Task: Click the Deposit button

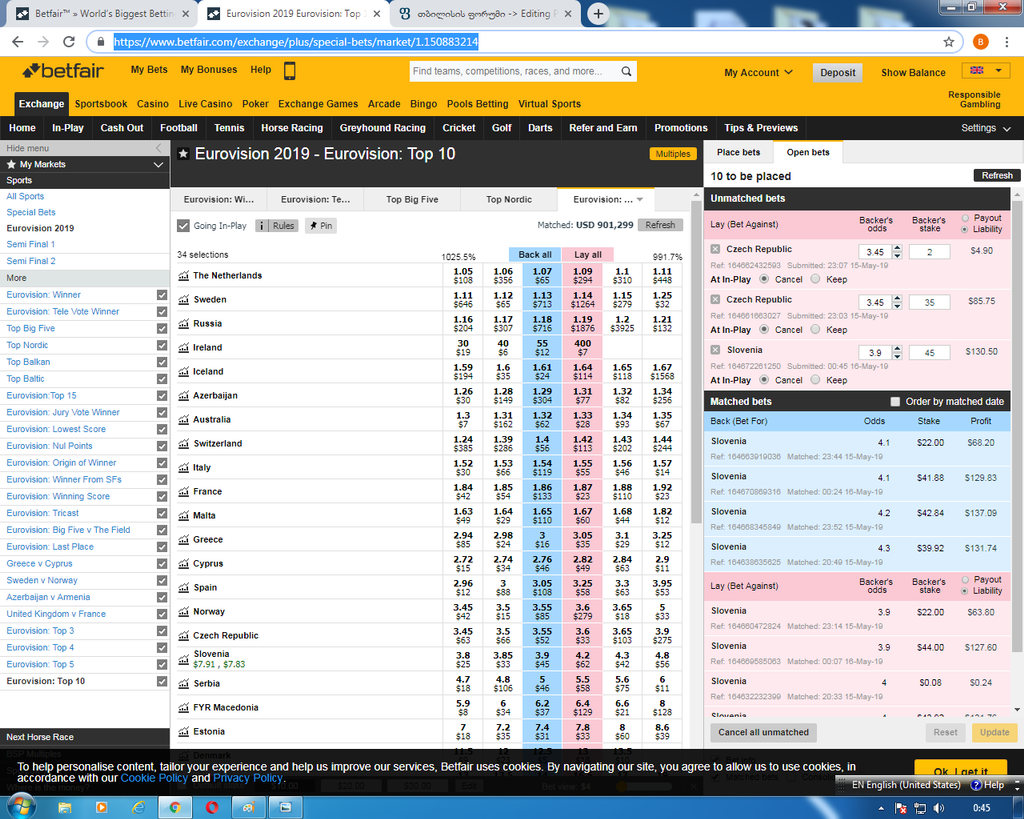Action: [x=837, y=72]
